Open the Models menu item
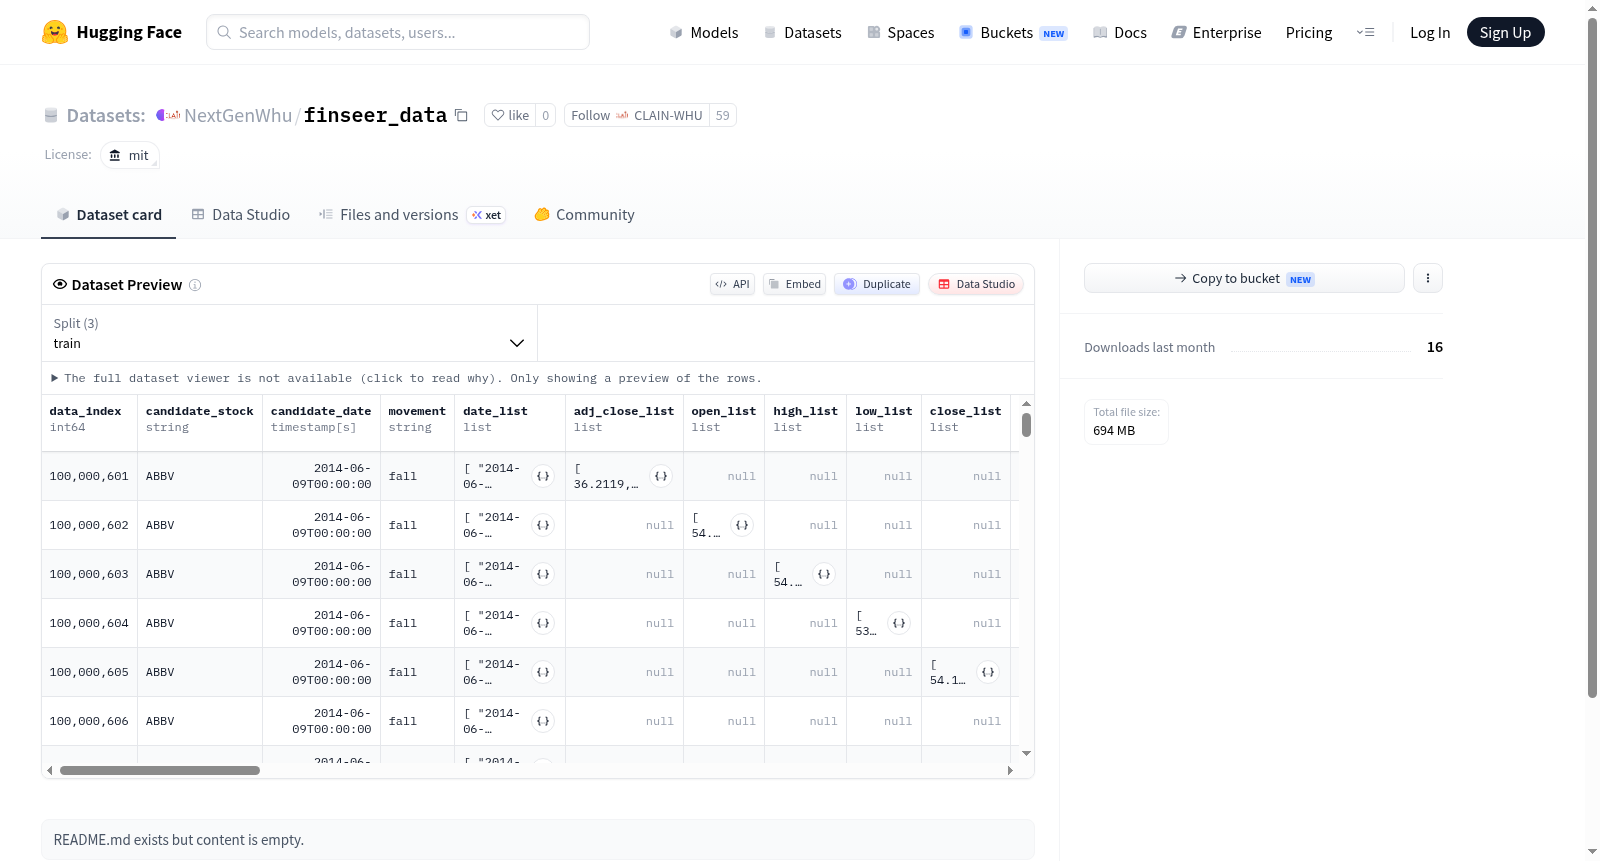The width and height of the screenshot is (1600, 861). click(704, 32)
